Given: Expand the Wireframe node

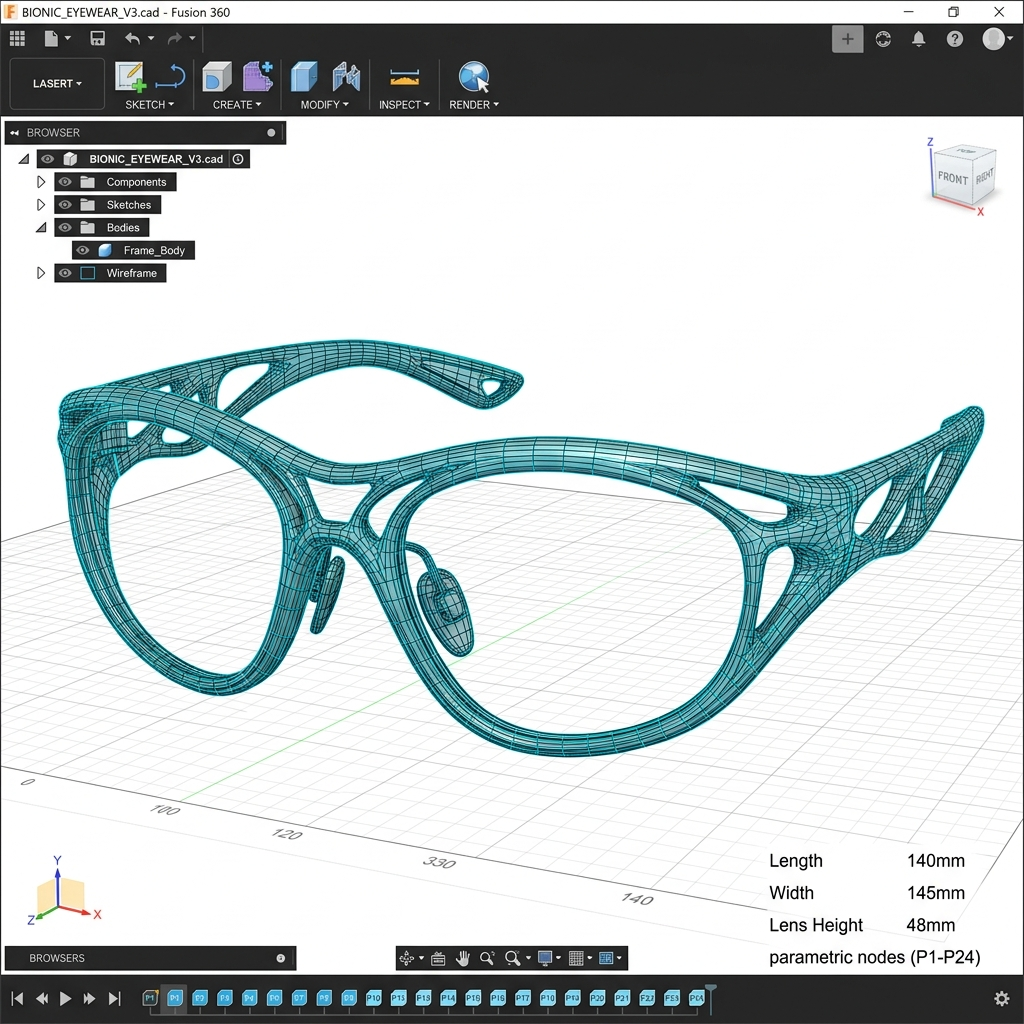Looking at the screenshot, I should (x=40, y=273).
